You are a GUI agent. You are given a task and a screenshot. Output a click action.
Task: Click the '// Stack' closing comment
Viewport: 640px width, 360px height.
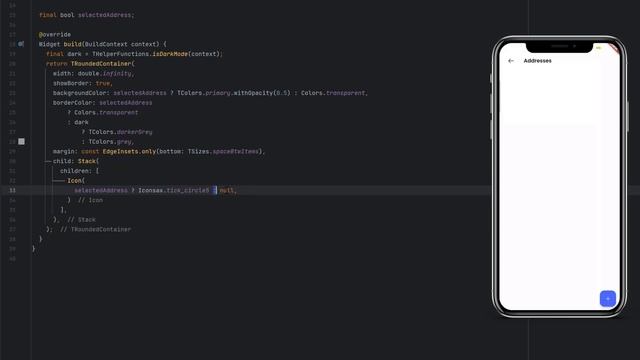pos(82,220)
